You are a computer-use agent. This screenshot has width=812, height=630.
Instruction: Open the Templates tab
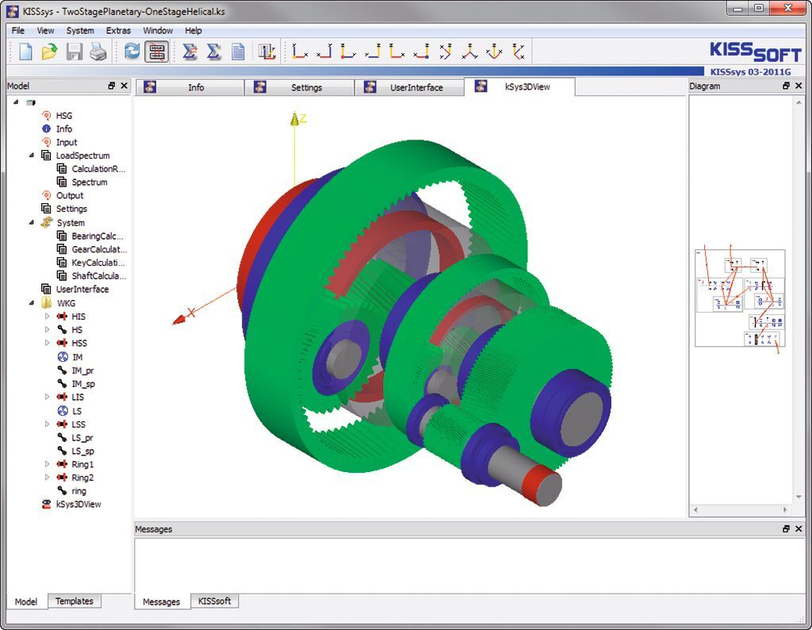tap(75, 601)
